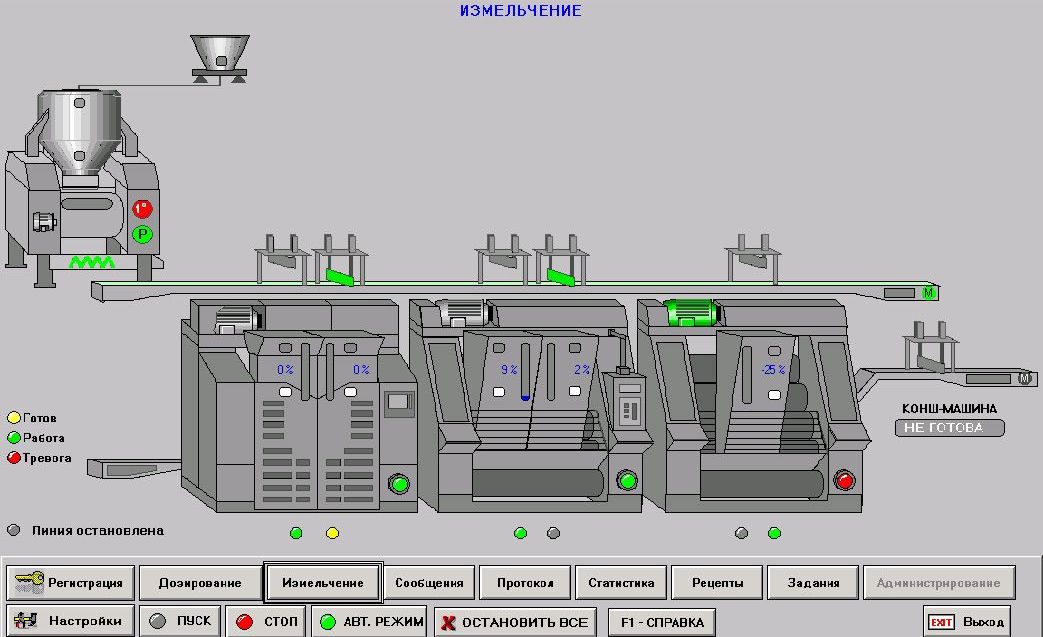Click green indicator below the third mill

(x=774, y=533)
